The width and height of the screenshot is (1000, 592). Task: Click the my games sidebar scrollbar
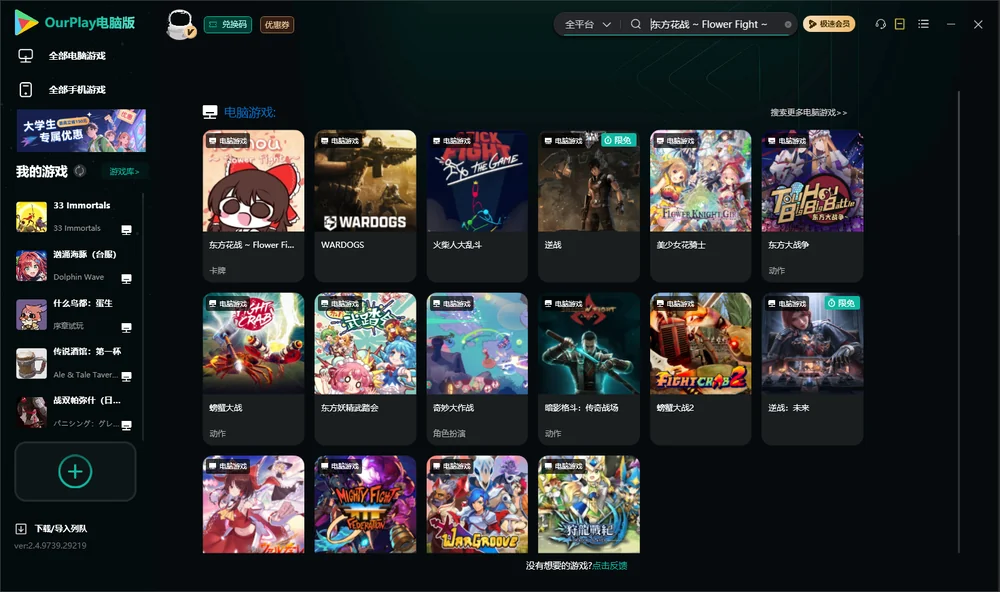pyautogui.click(x=143, y=316)
